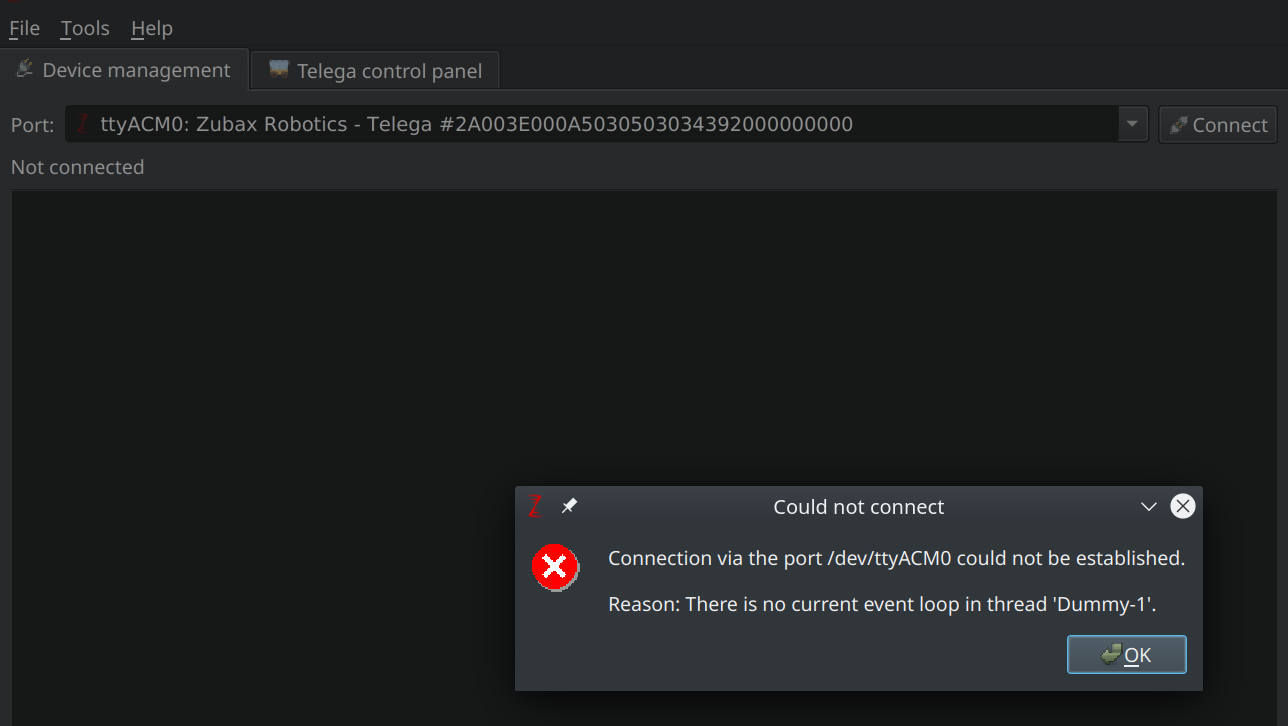Open the Tools menu
Image resolution: width=1288 pixels, height=726 pixels.
pyautogui.click(x=84, y=28)
